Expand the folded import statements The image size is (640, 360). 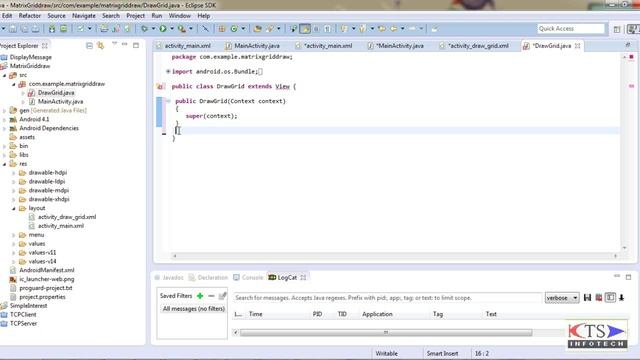[x=168, y=71]
